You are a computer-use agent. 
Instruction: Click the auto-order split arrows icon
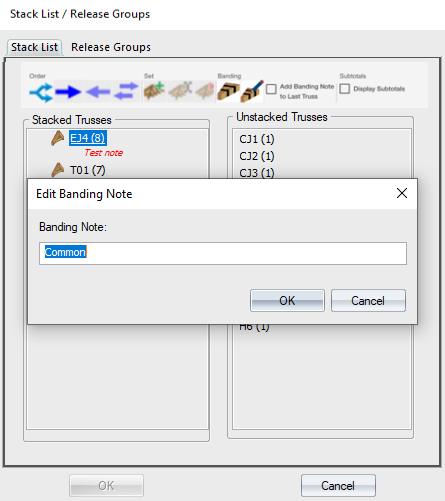point(41,92)
